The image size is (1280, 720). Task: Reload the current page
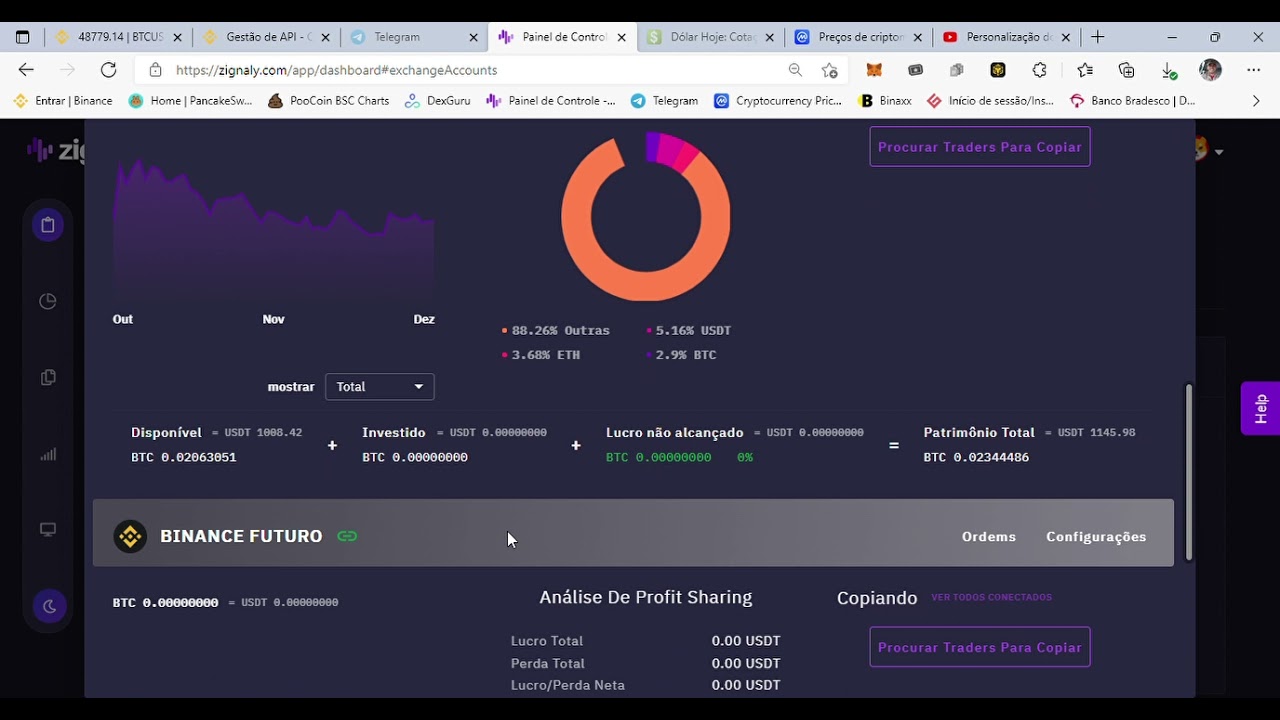click(x=108, y=70)
